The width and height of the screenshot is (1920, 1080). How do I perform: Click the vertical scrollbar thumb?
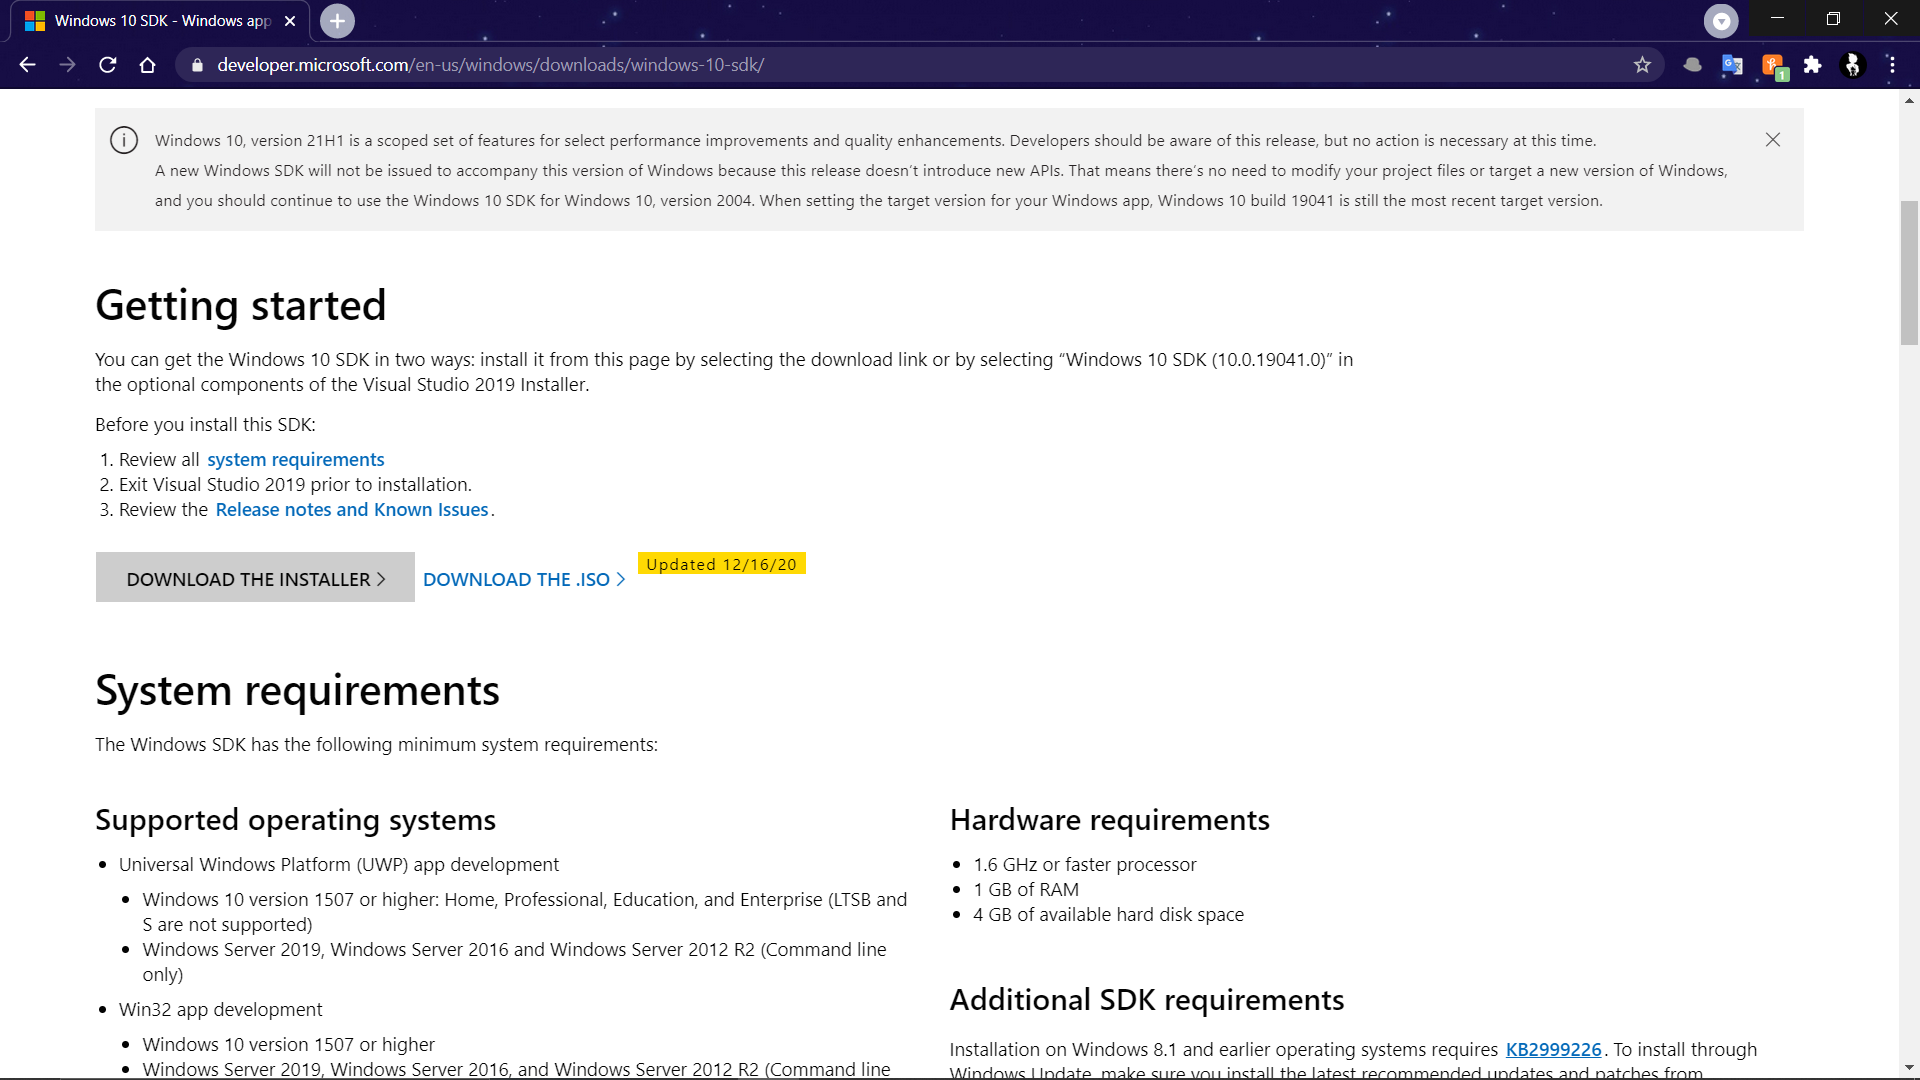[1909, 272]
